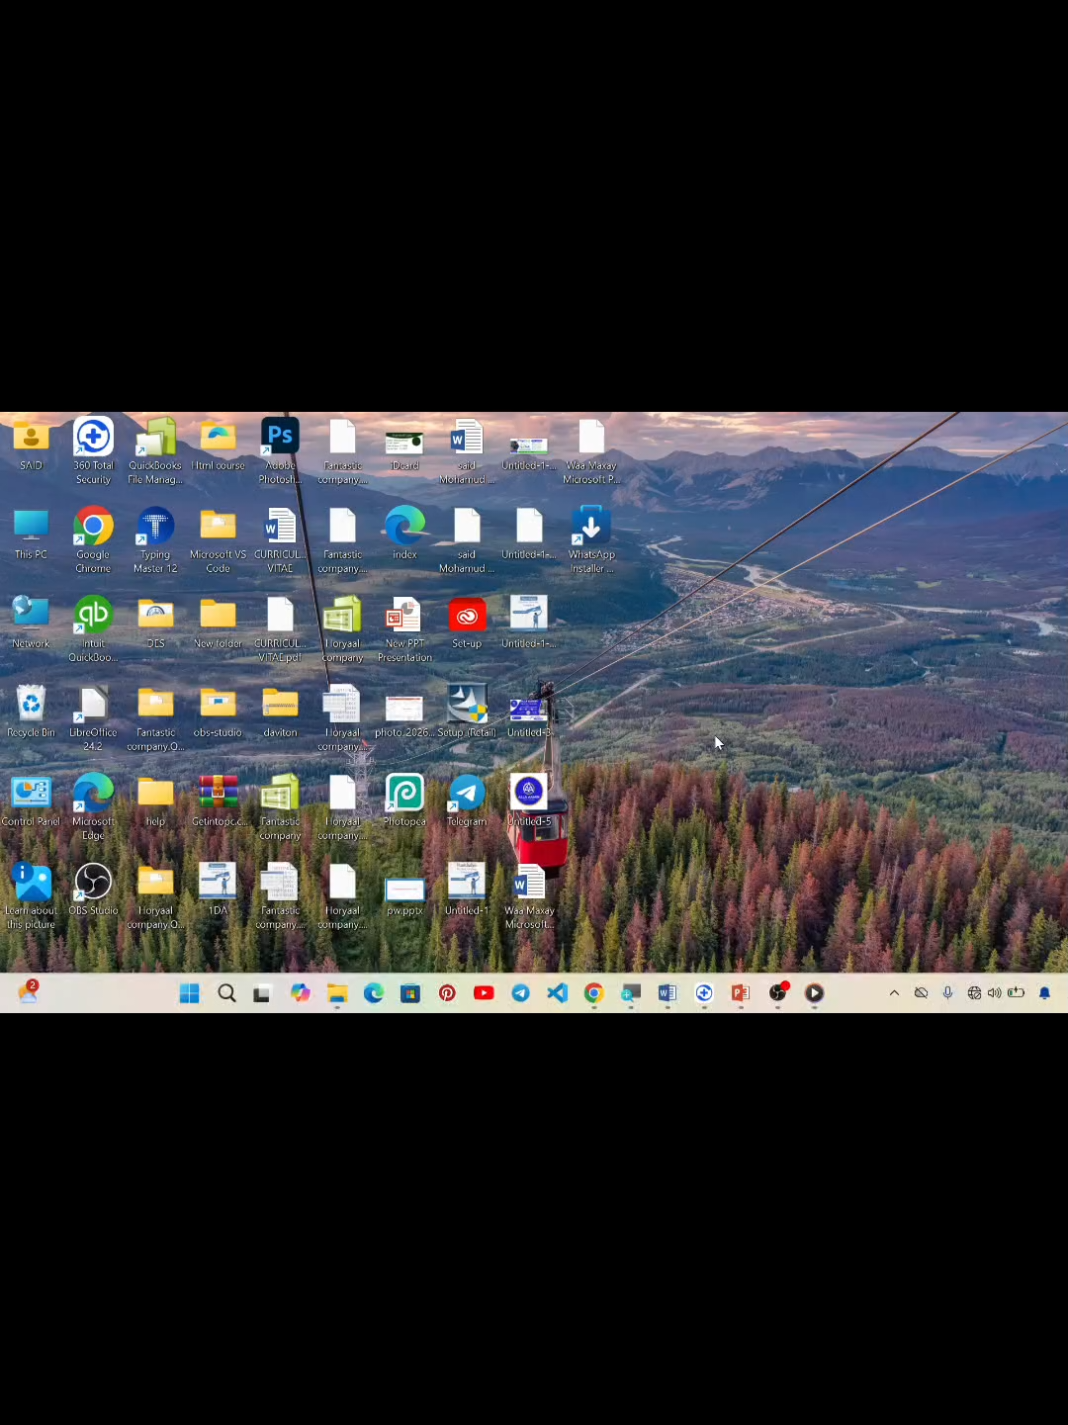This screenshot has width=1068, height=1425.
Task: Open Pinterest from the taskbar
Action: (447, 993)
